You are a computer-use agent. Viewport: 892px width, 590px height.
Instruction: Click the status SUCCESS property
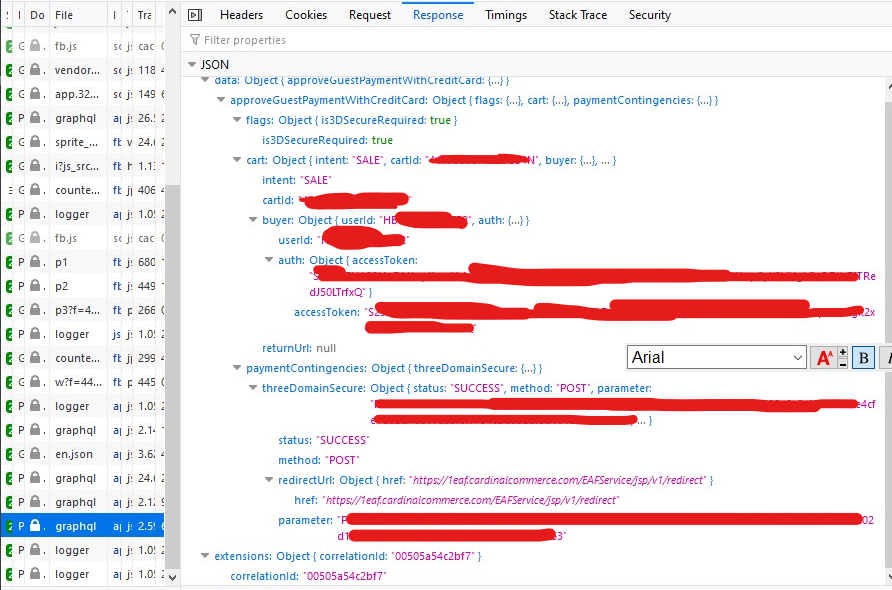click(324, 440)
